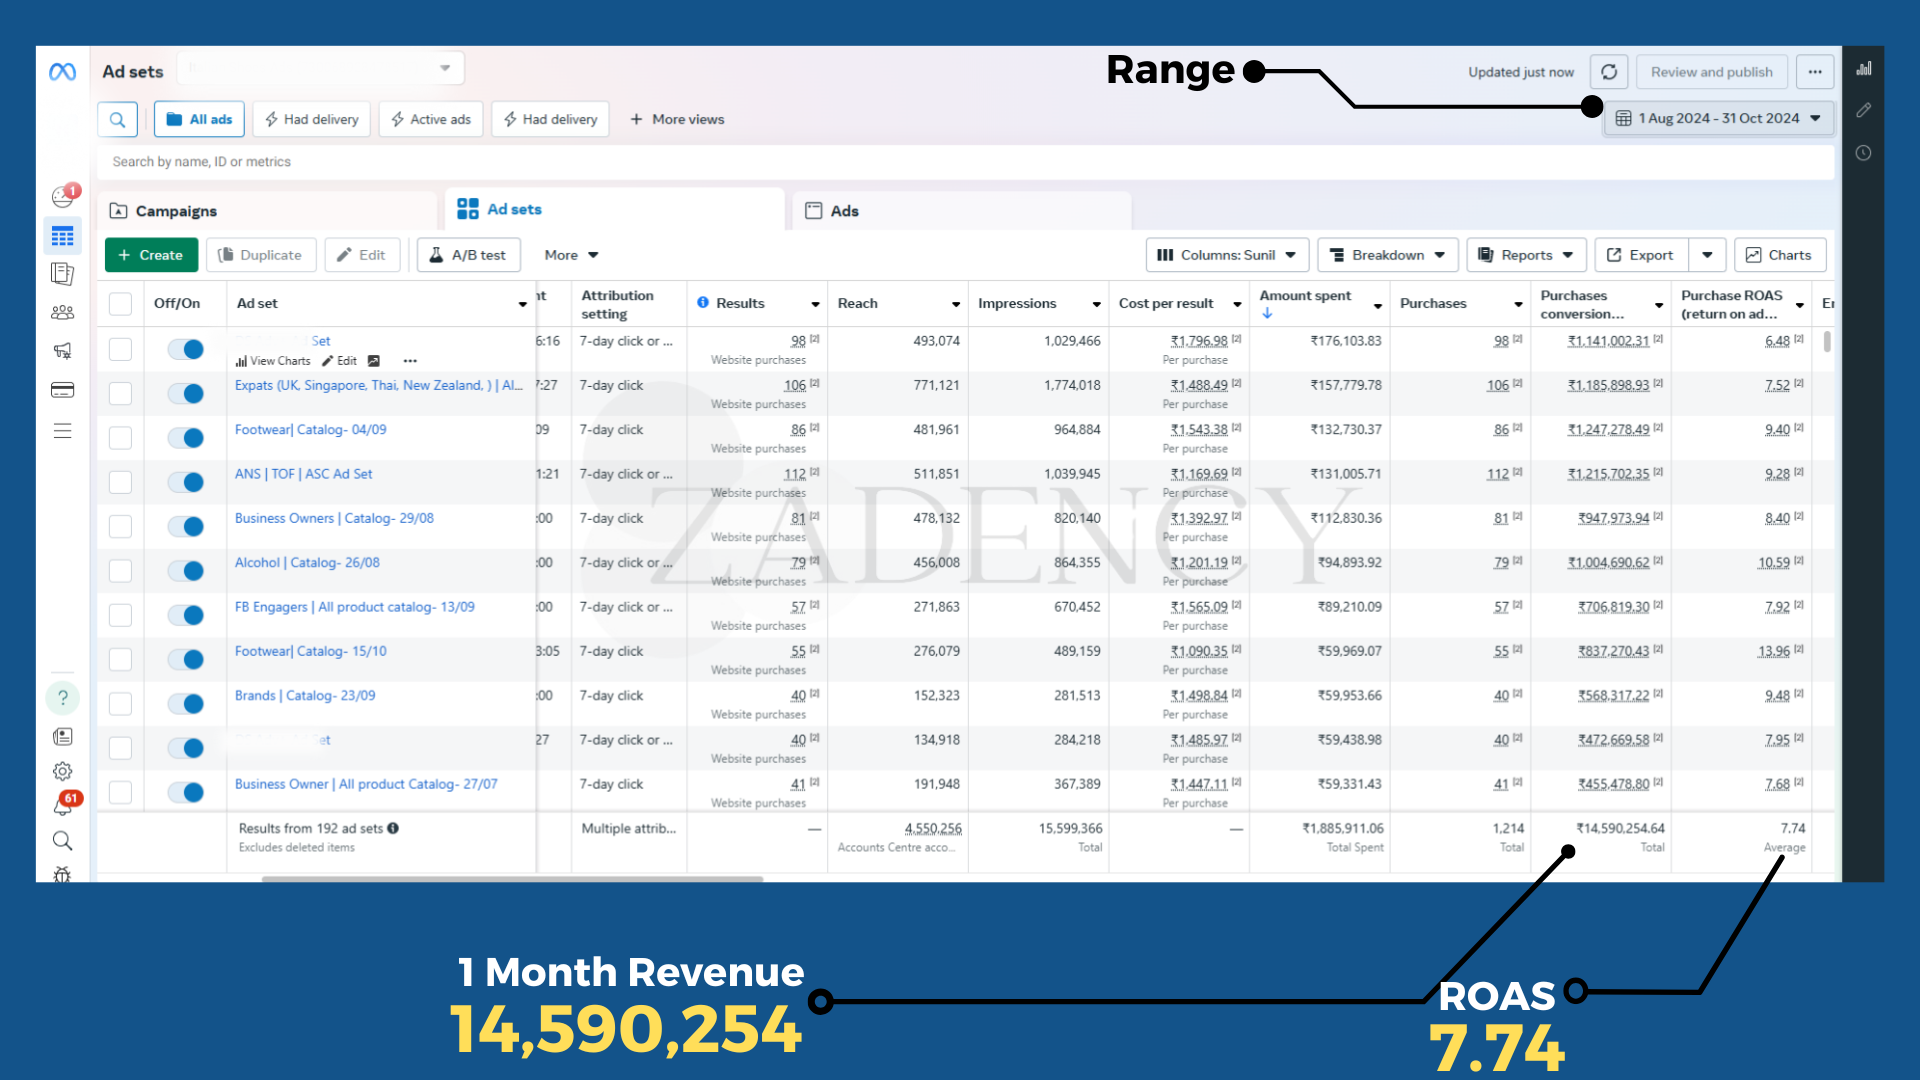Toggle off the Footwear Catalog 04/09 ad set

[186, 438]
